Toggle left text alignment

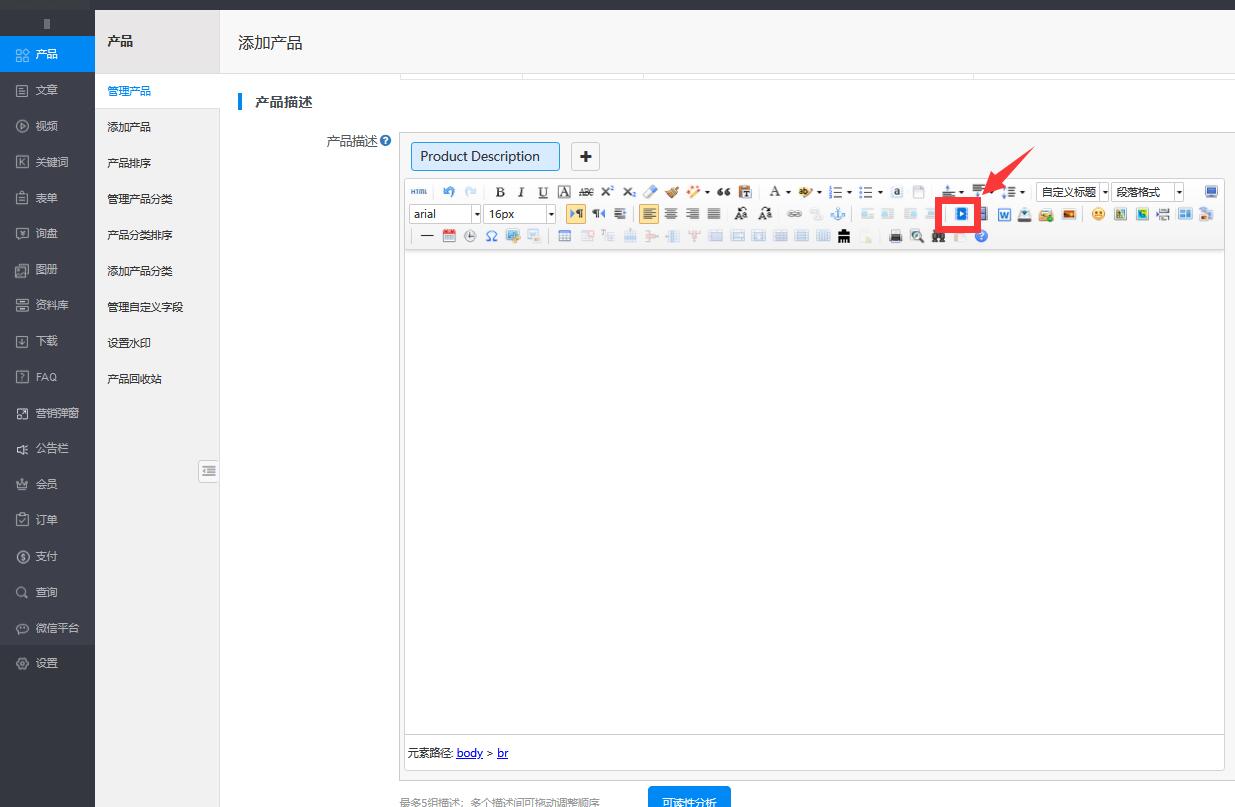click(x=649, y=214)
